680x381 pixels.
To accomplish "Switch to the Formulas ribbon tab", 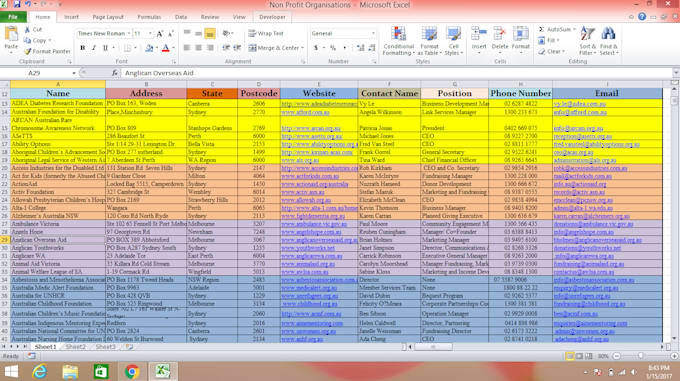I will 149,17.
